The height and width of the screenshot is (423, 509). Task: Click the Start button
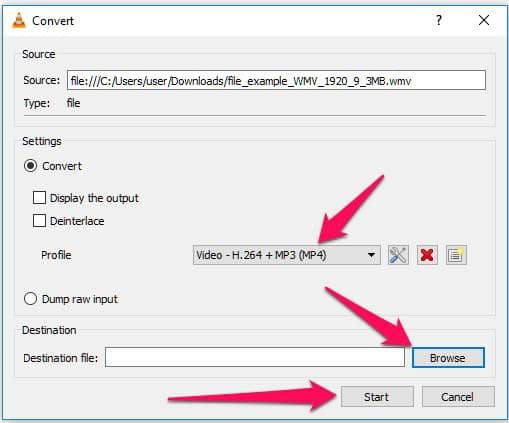point(377,397)
